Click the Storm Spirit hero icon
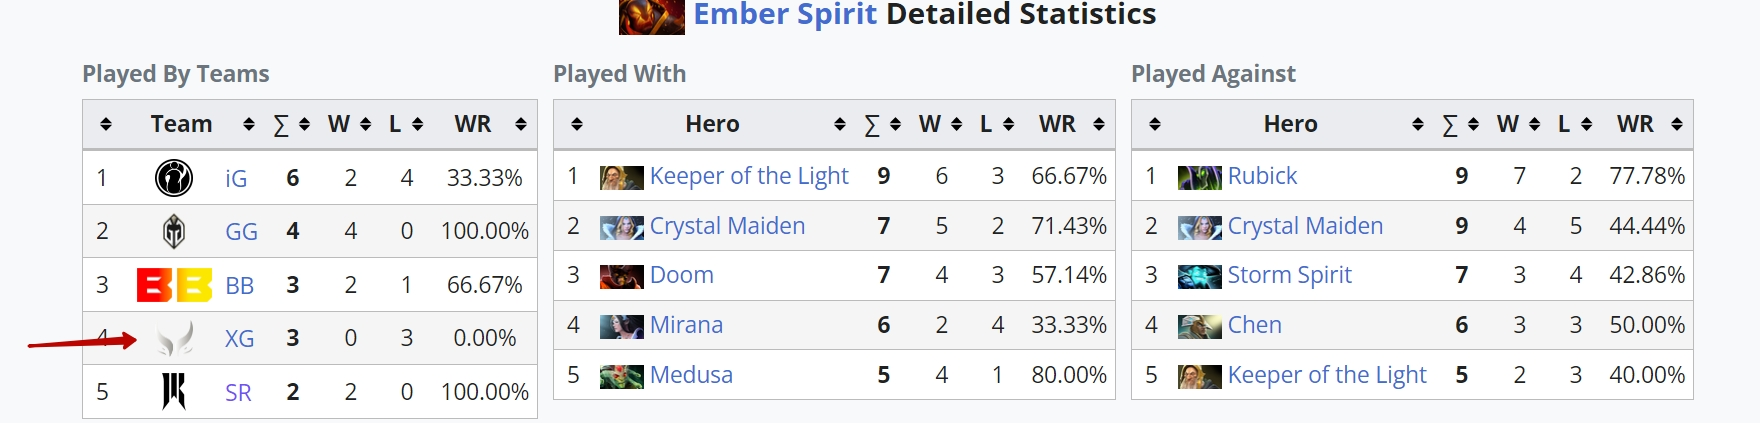The width and height of the screenshot is (1760, 423). point(1199,276)
